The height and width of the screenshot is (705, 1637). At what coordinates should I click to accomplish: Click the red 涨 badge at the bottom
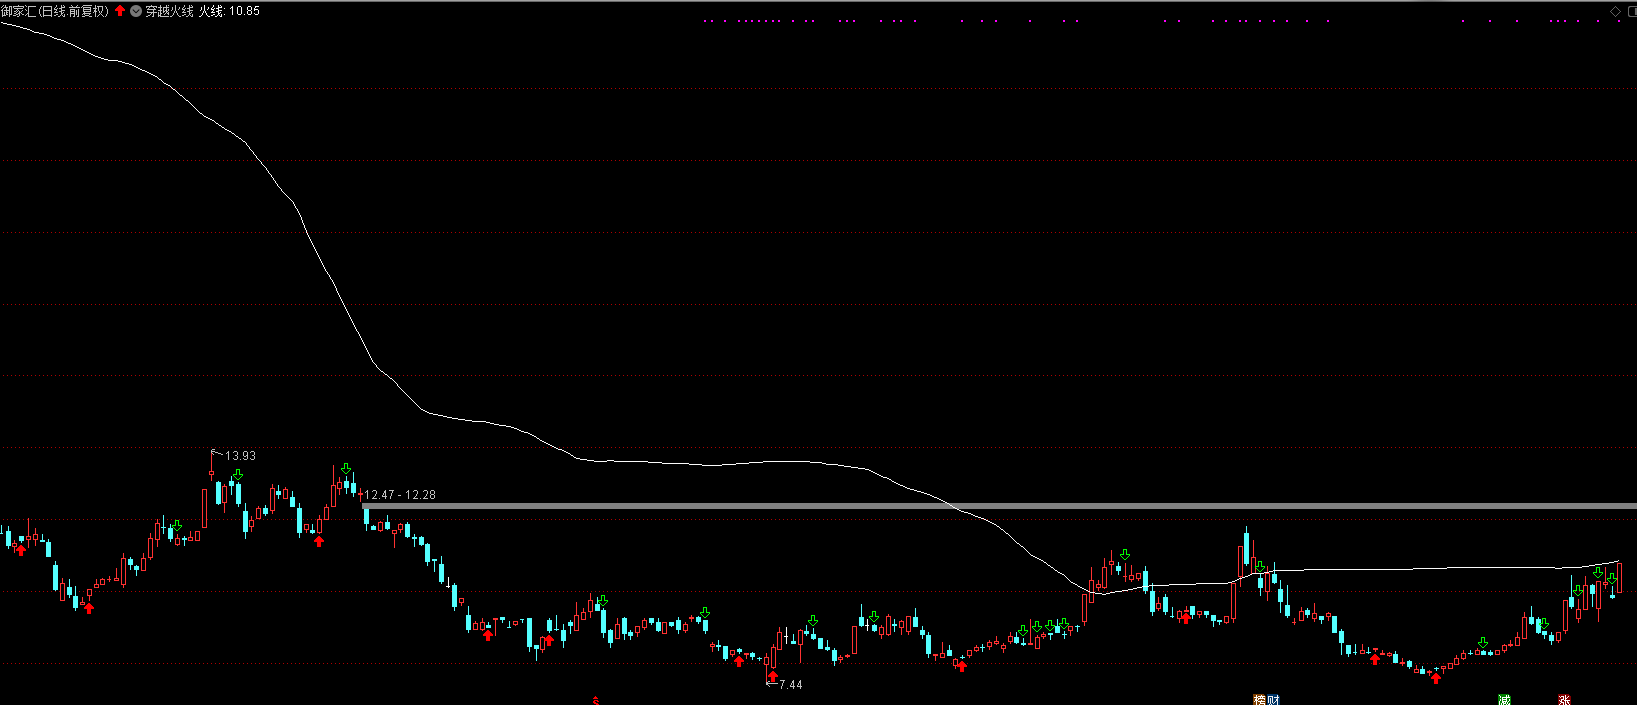click(x=1564, y=700)
